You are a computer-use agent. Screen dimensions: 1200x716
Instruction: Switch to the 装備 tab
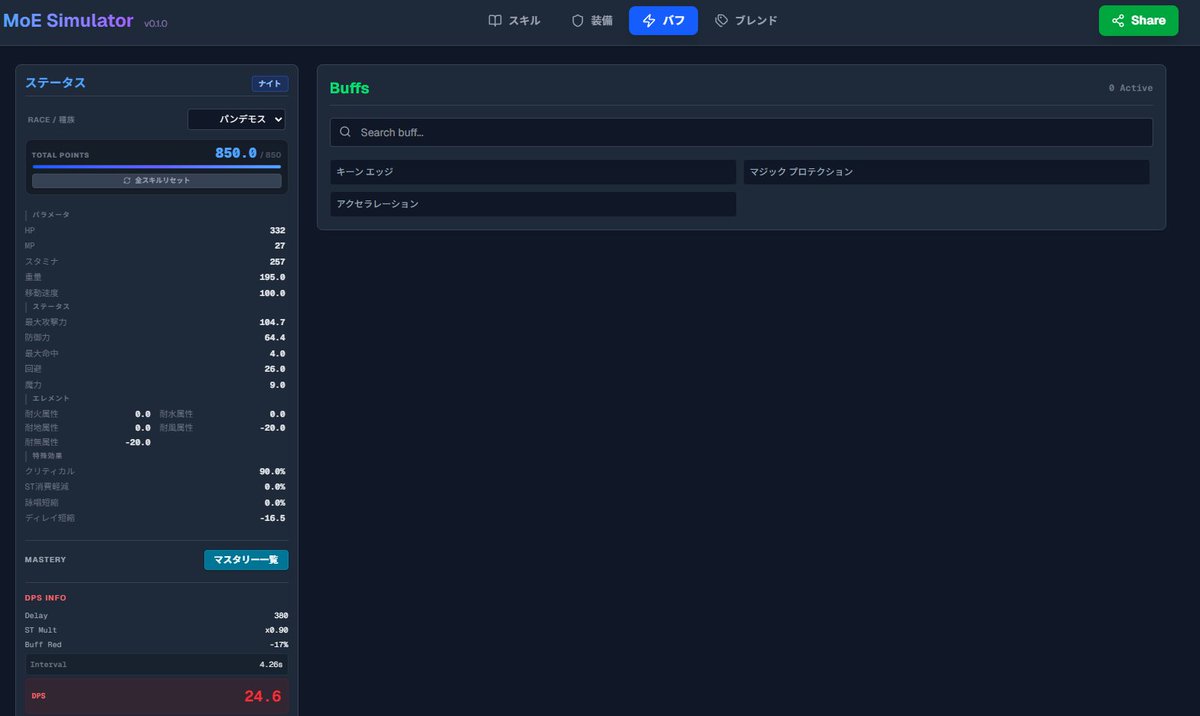(592, 20)
